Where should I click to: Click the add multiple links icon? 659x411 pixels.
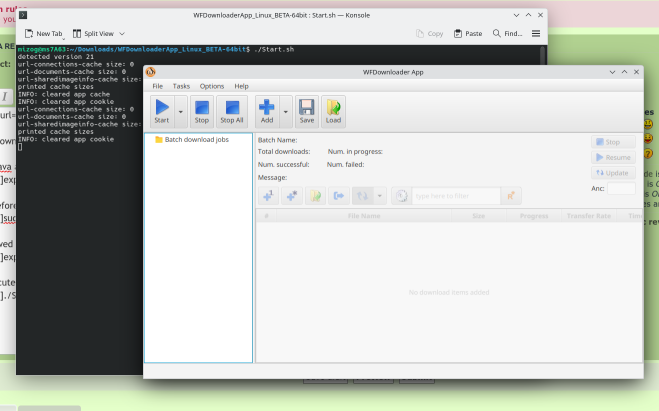point(292,196)
